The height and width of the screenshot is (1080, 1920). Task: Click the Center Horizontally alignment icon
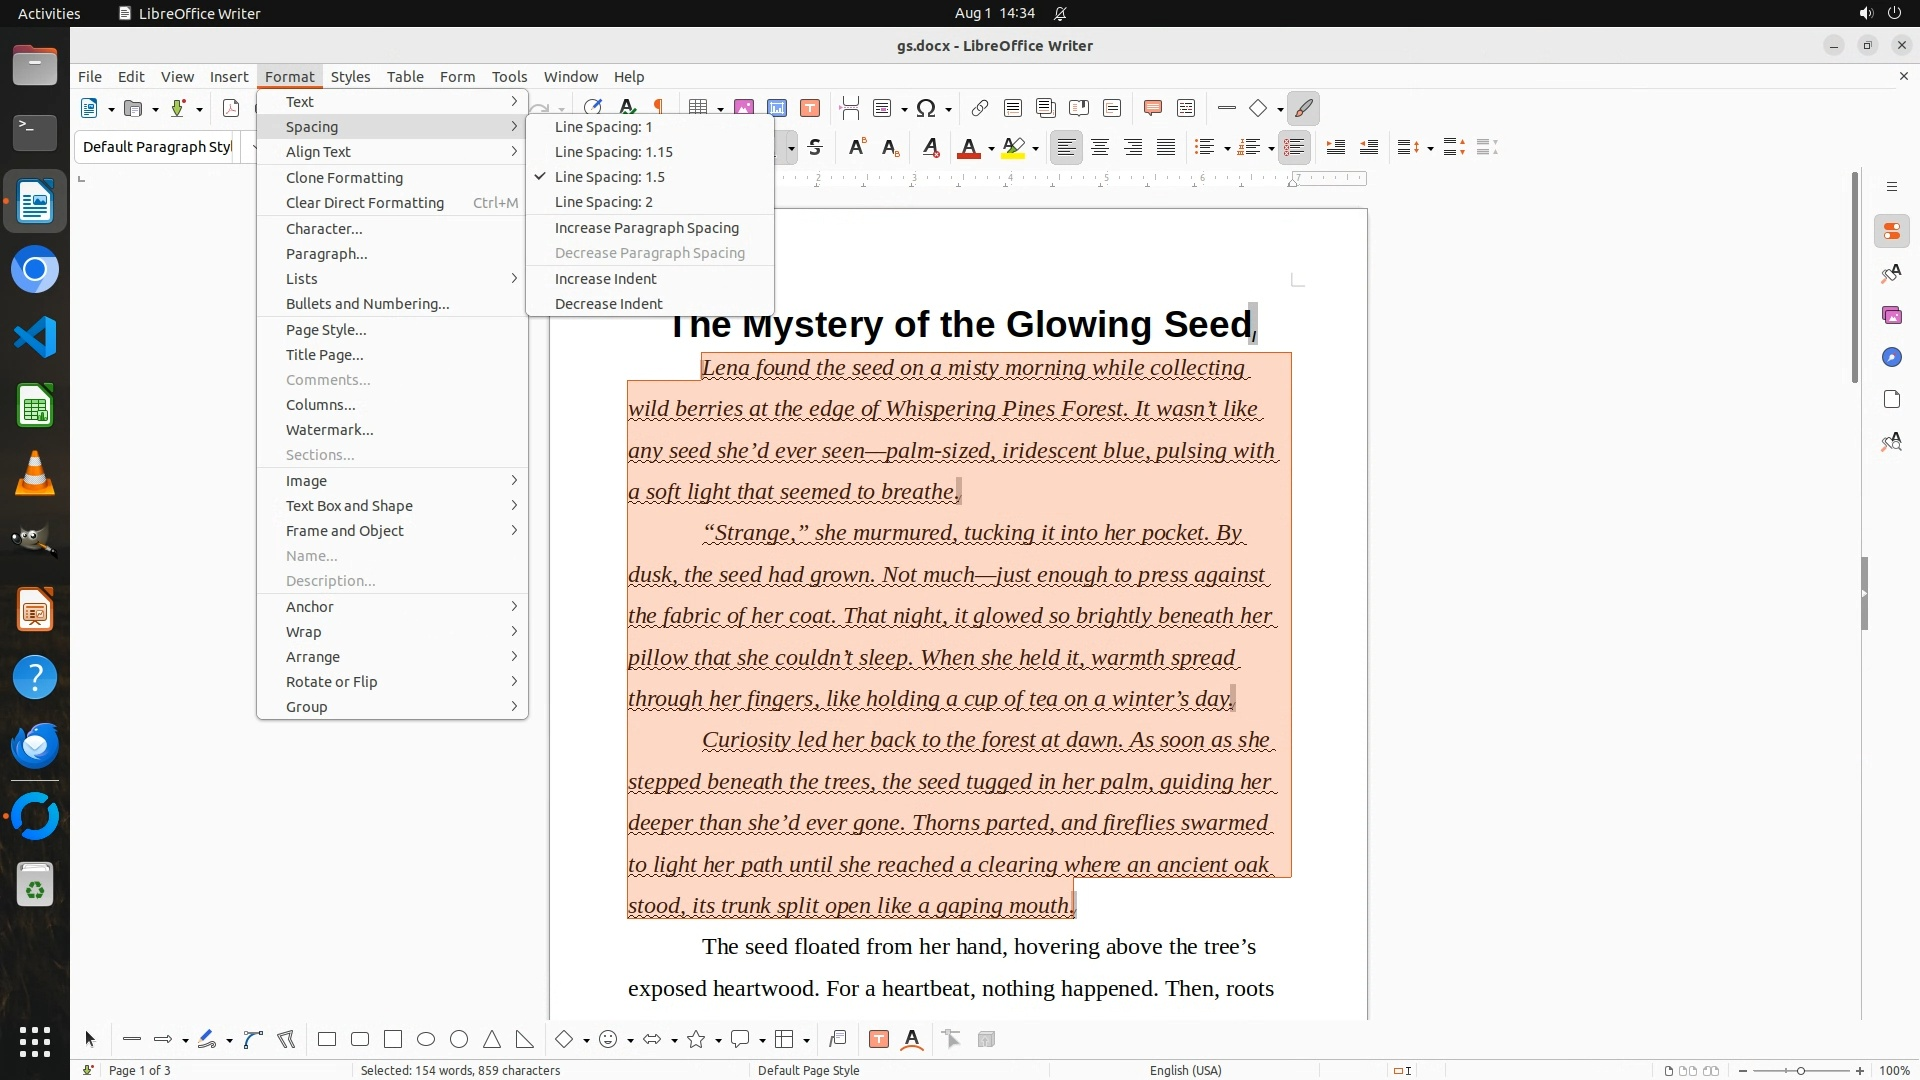pyautogui.click(x=1100, y=148)
